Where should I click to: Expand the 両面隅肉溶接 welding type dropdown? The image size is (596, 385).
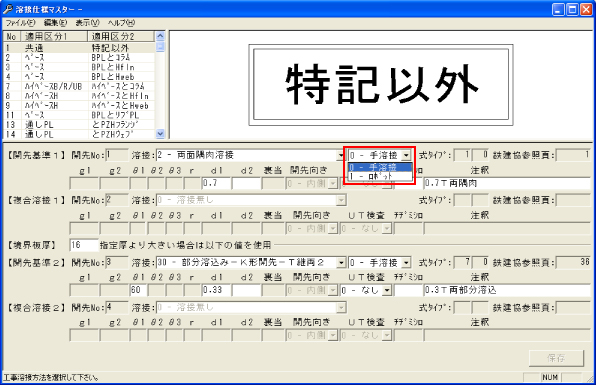tap(341, 155)
